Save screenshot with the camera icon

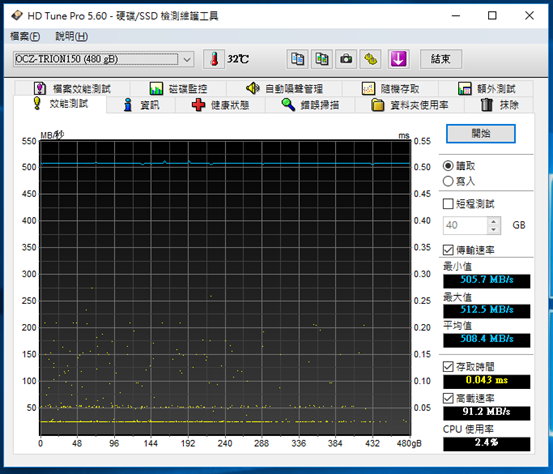(346, 59)
